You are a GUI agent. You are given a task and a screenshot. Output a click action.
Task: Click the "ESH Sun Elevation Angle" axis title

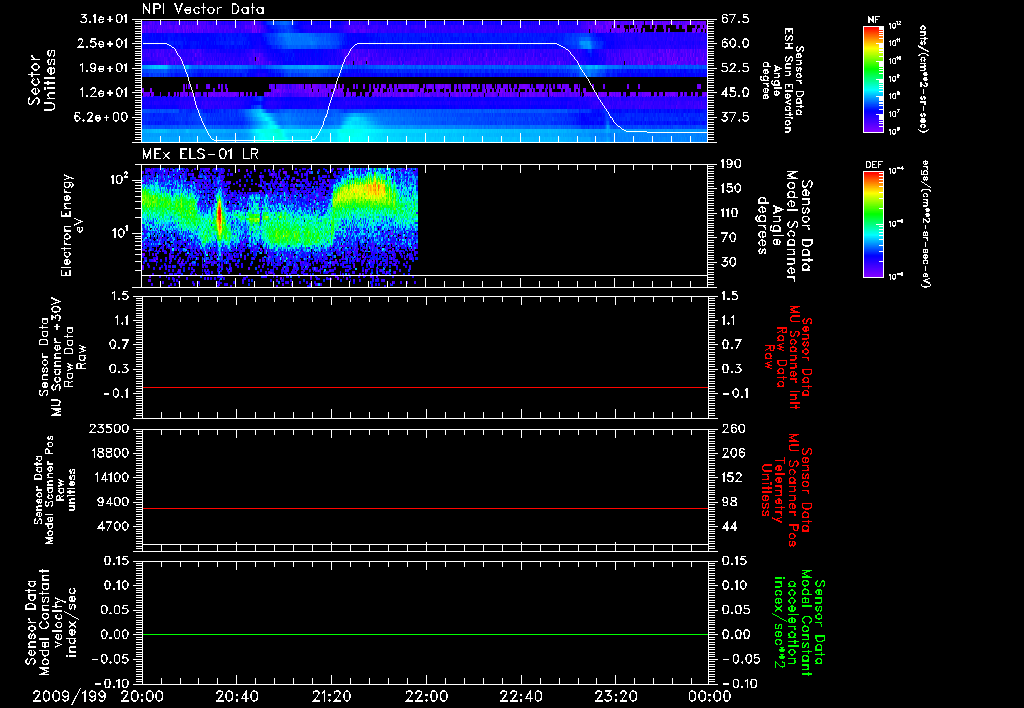coord(777,80)
